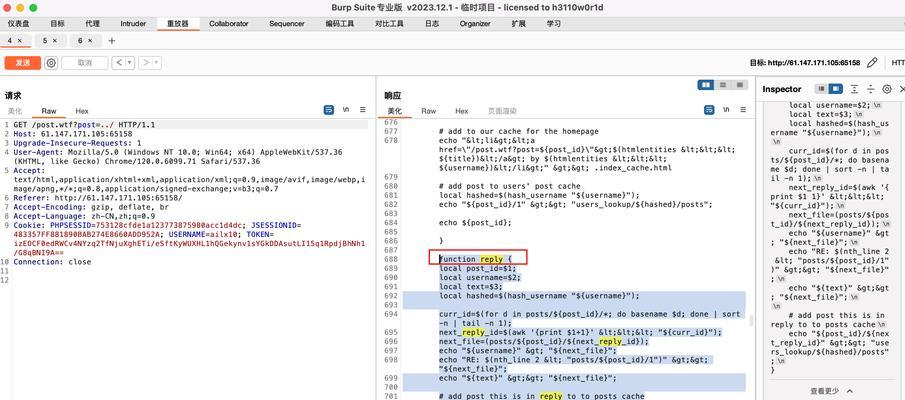905x400 pixels.
Task: Toggle word wrap in request editor
Action: pos(329,110)
